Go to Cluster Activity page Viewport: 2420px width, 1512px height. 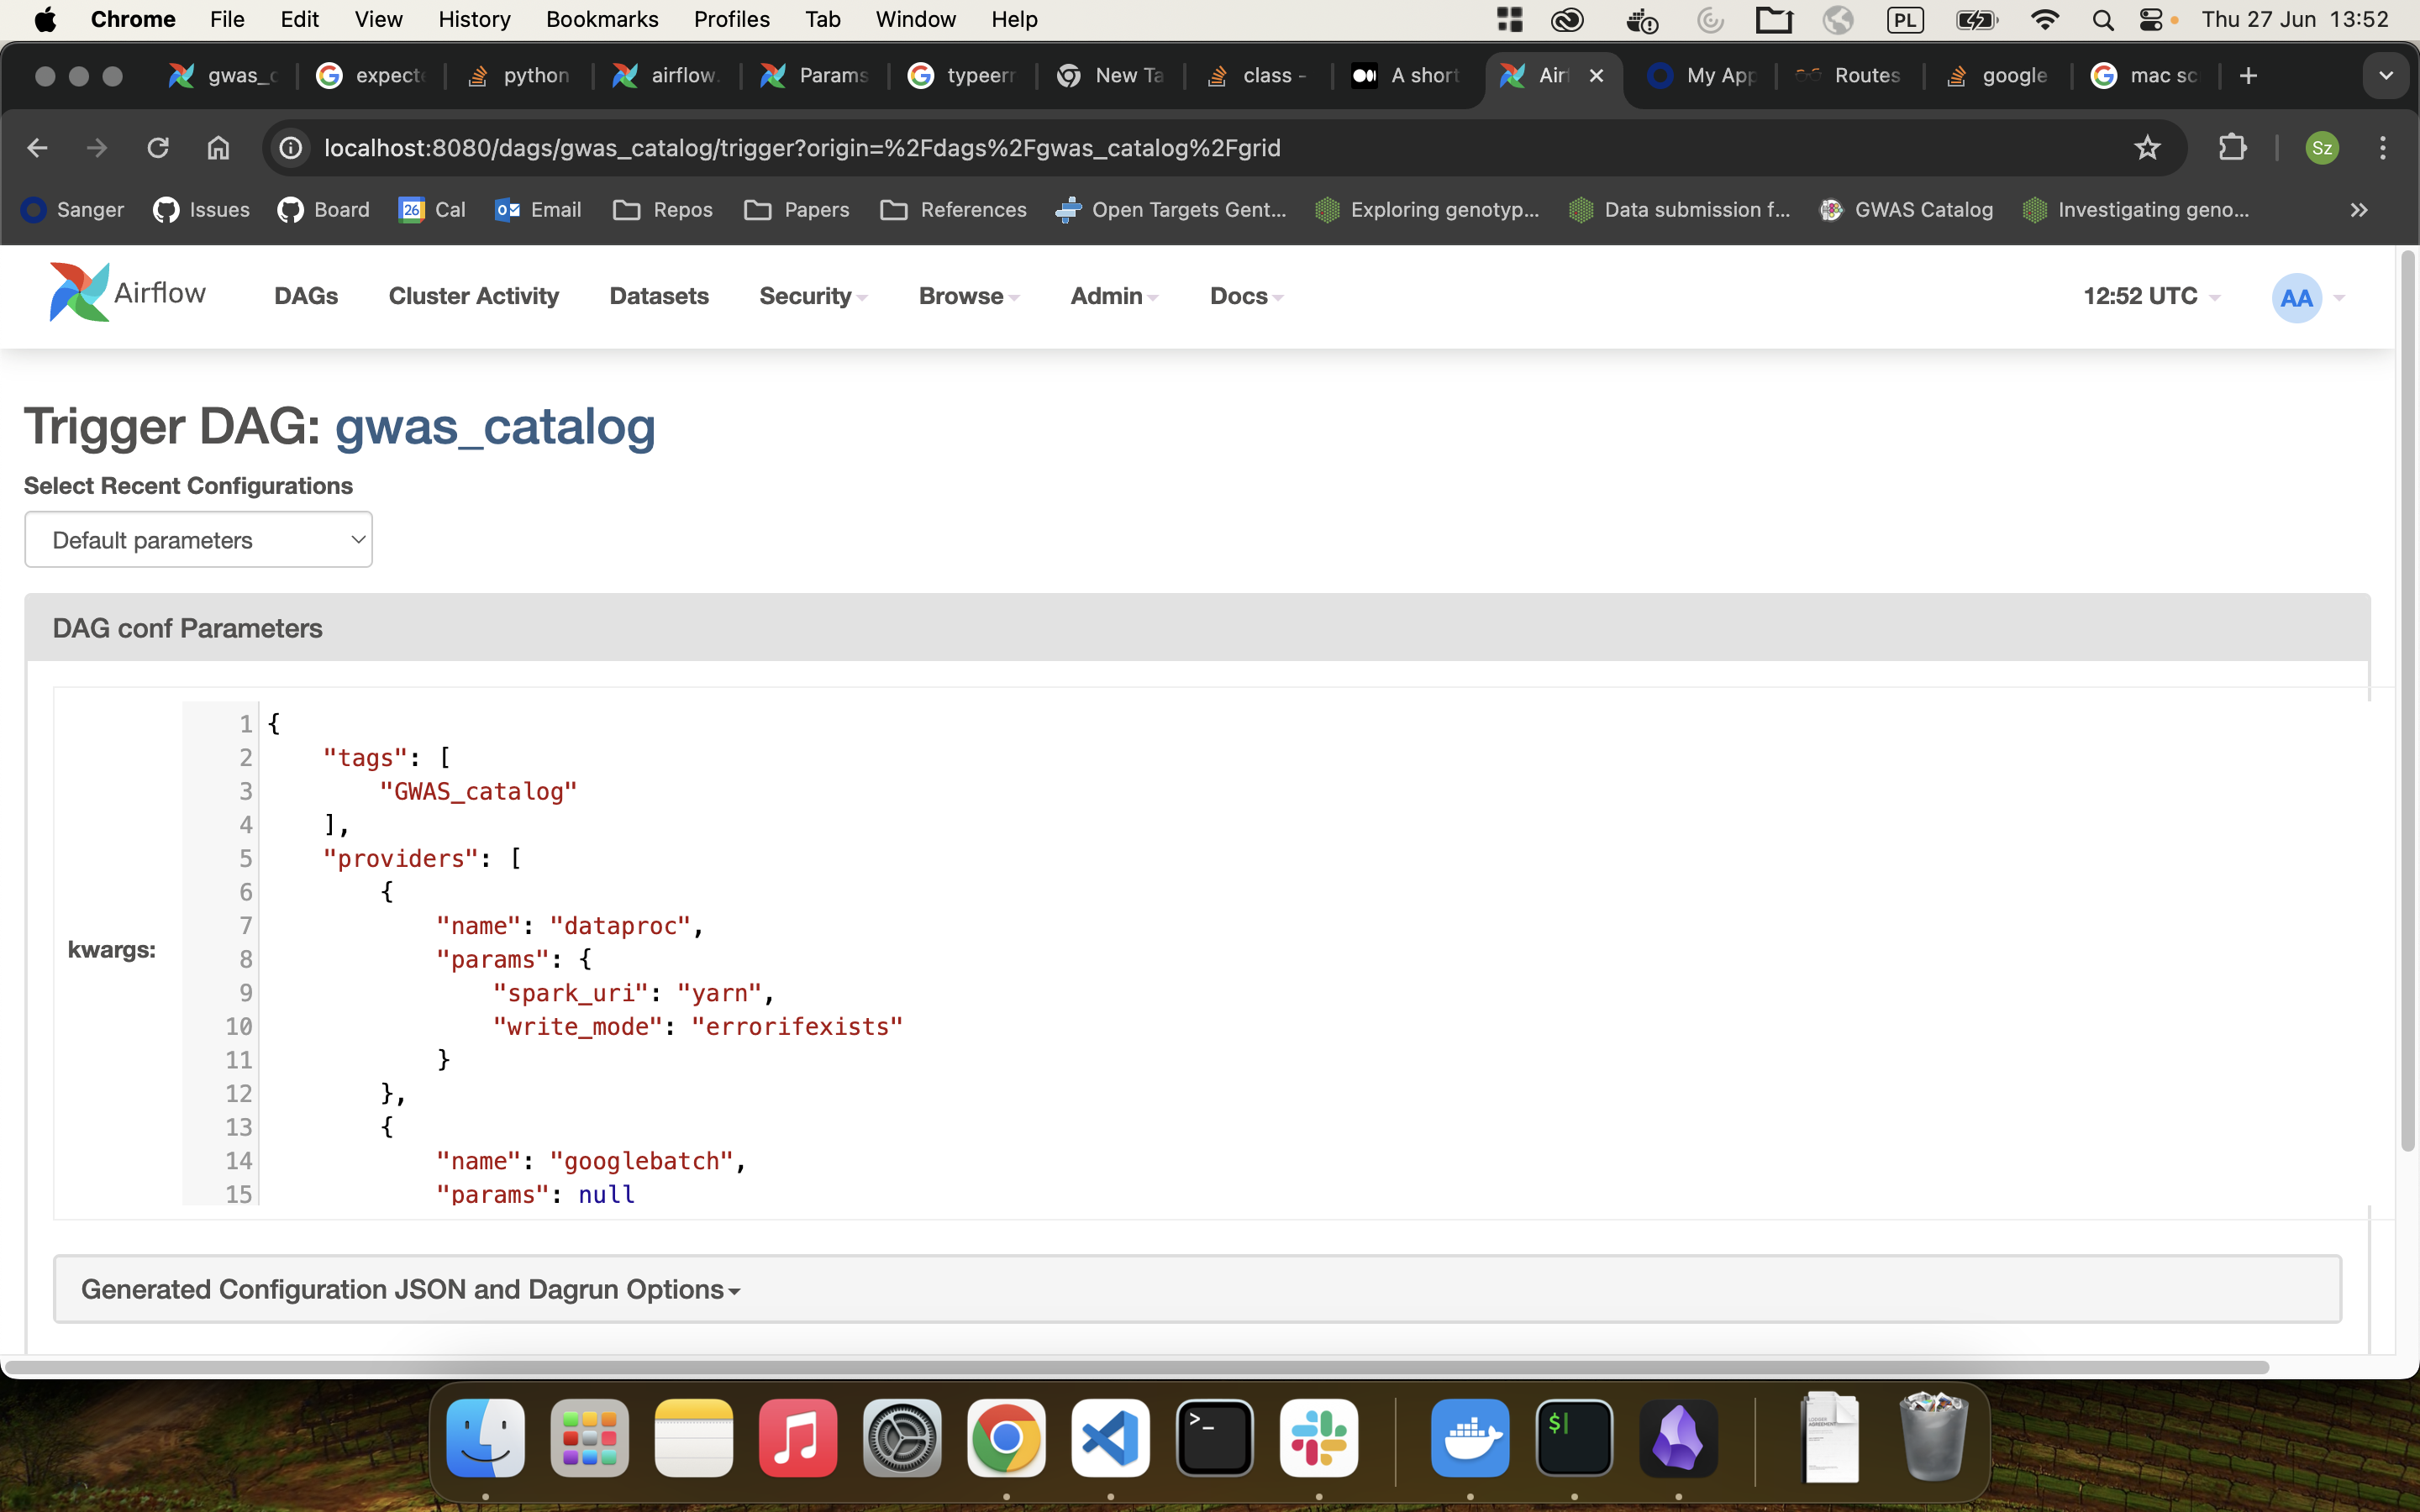473,296
